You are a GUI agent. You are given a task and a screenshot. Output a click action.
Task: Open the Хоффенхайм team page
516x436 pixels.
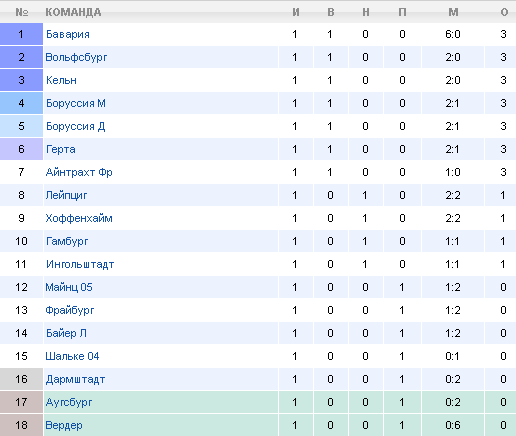(79, 218)
